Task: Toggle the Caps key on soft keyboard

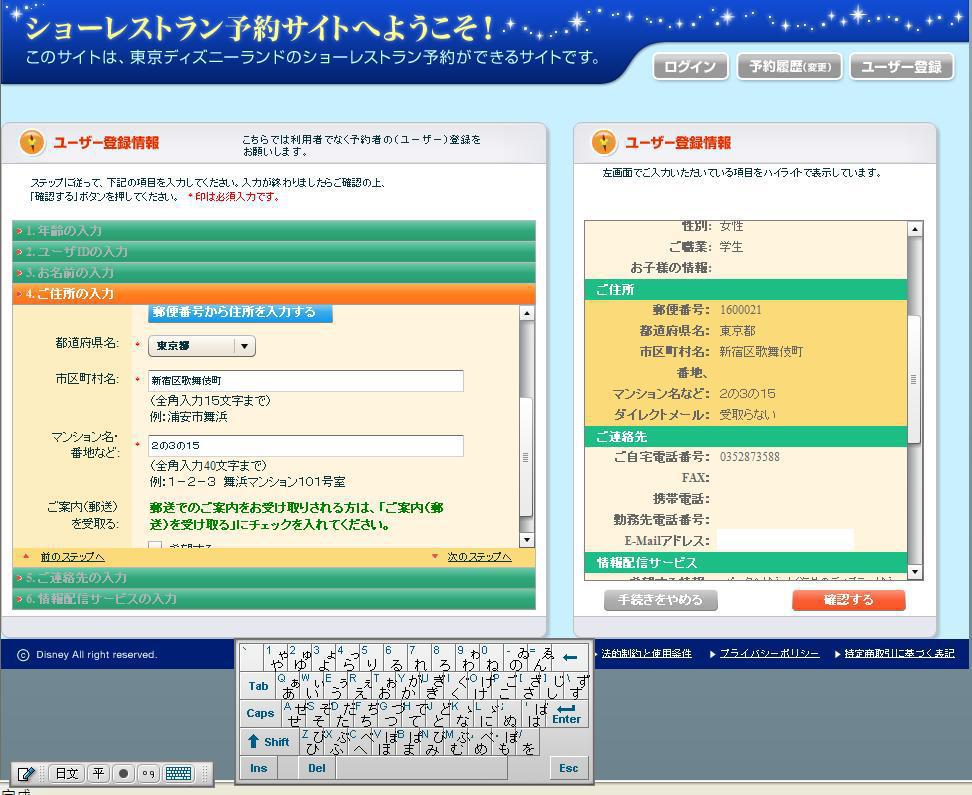Action: coord(260,713)
